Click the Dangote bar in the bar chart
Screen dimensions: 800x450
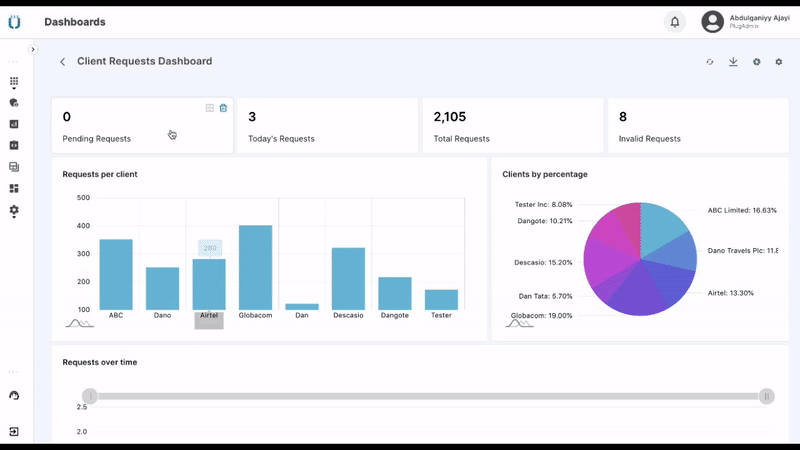pyautogui.click(x=394, y=293)
